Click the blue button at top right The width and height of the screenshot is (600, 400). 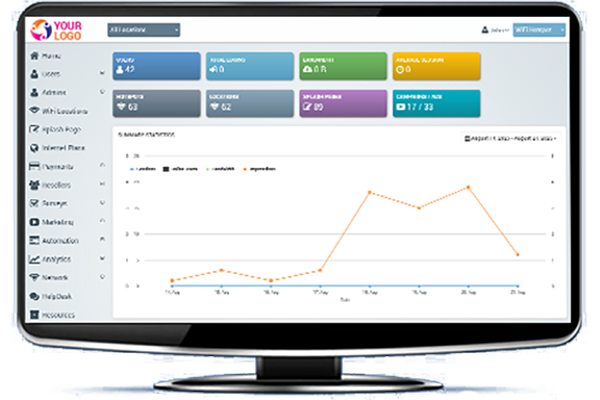pos(539,30)
